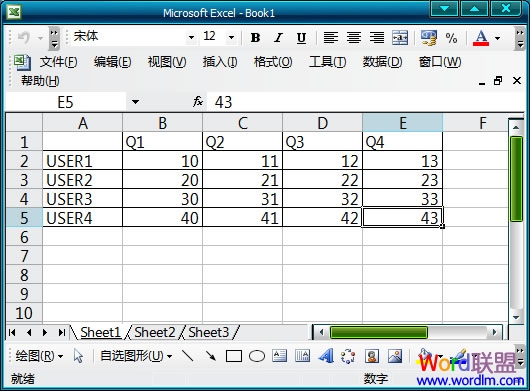Screen dimensions: 530x391
Task: Click horizontal scrollbar right arrow
Action: coord(495,333)
